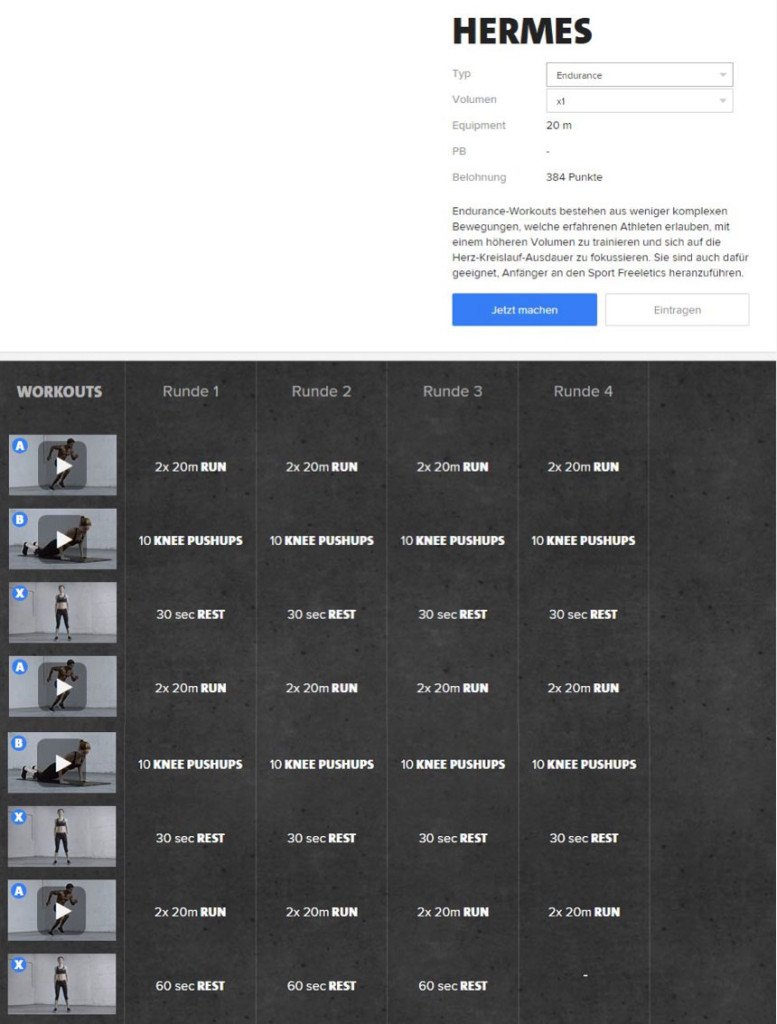The image size is (777, 1024).
Task: Click second 10 KNEE PUSHUPS in Runde 4
Action: 584,764
